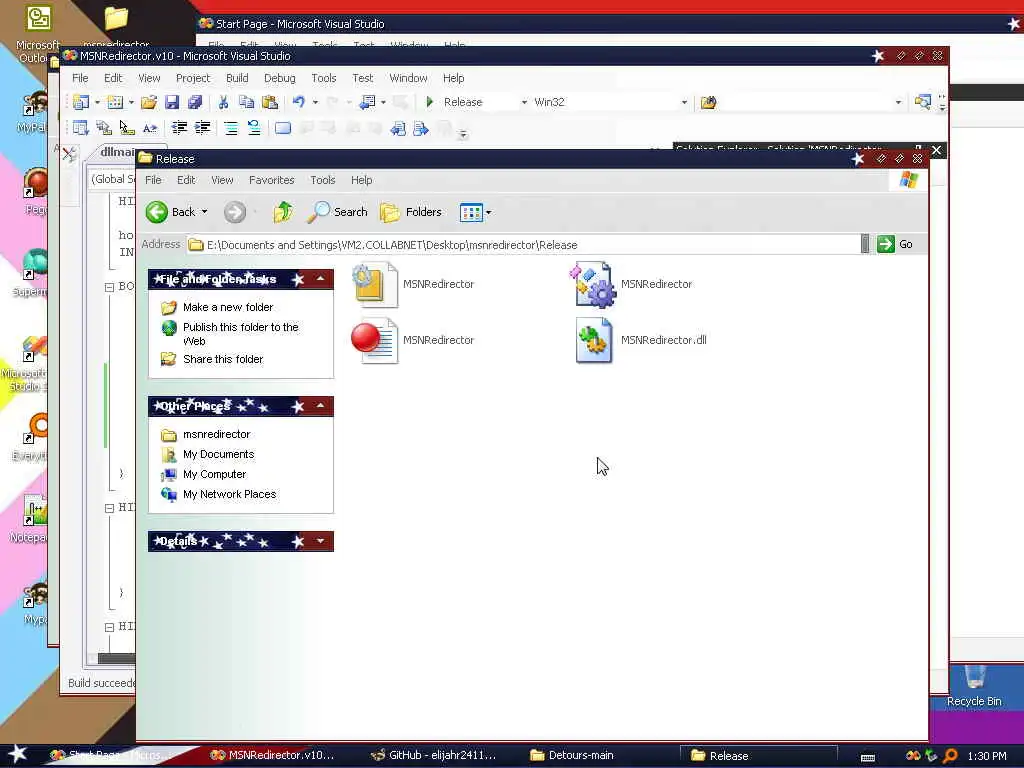Viewport: 1024px width, 768px height.
Task: Collapse the File and Folder Tasks panel
Action: (321, 279)
